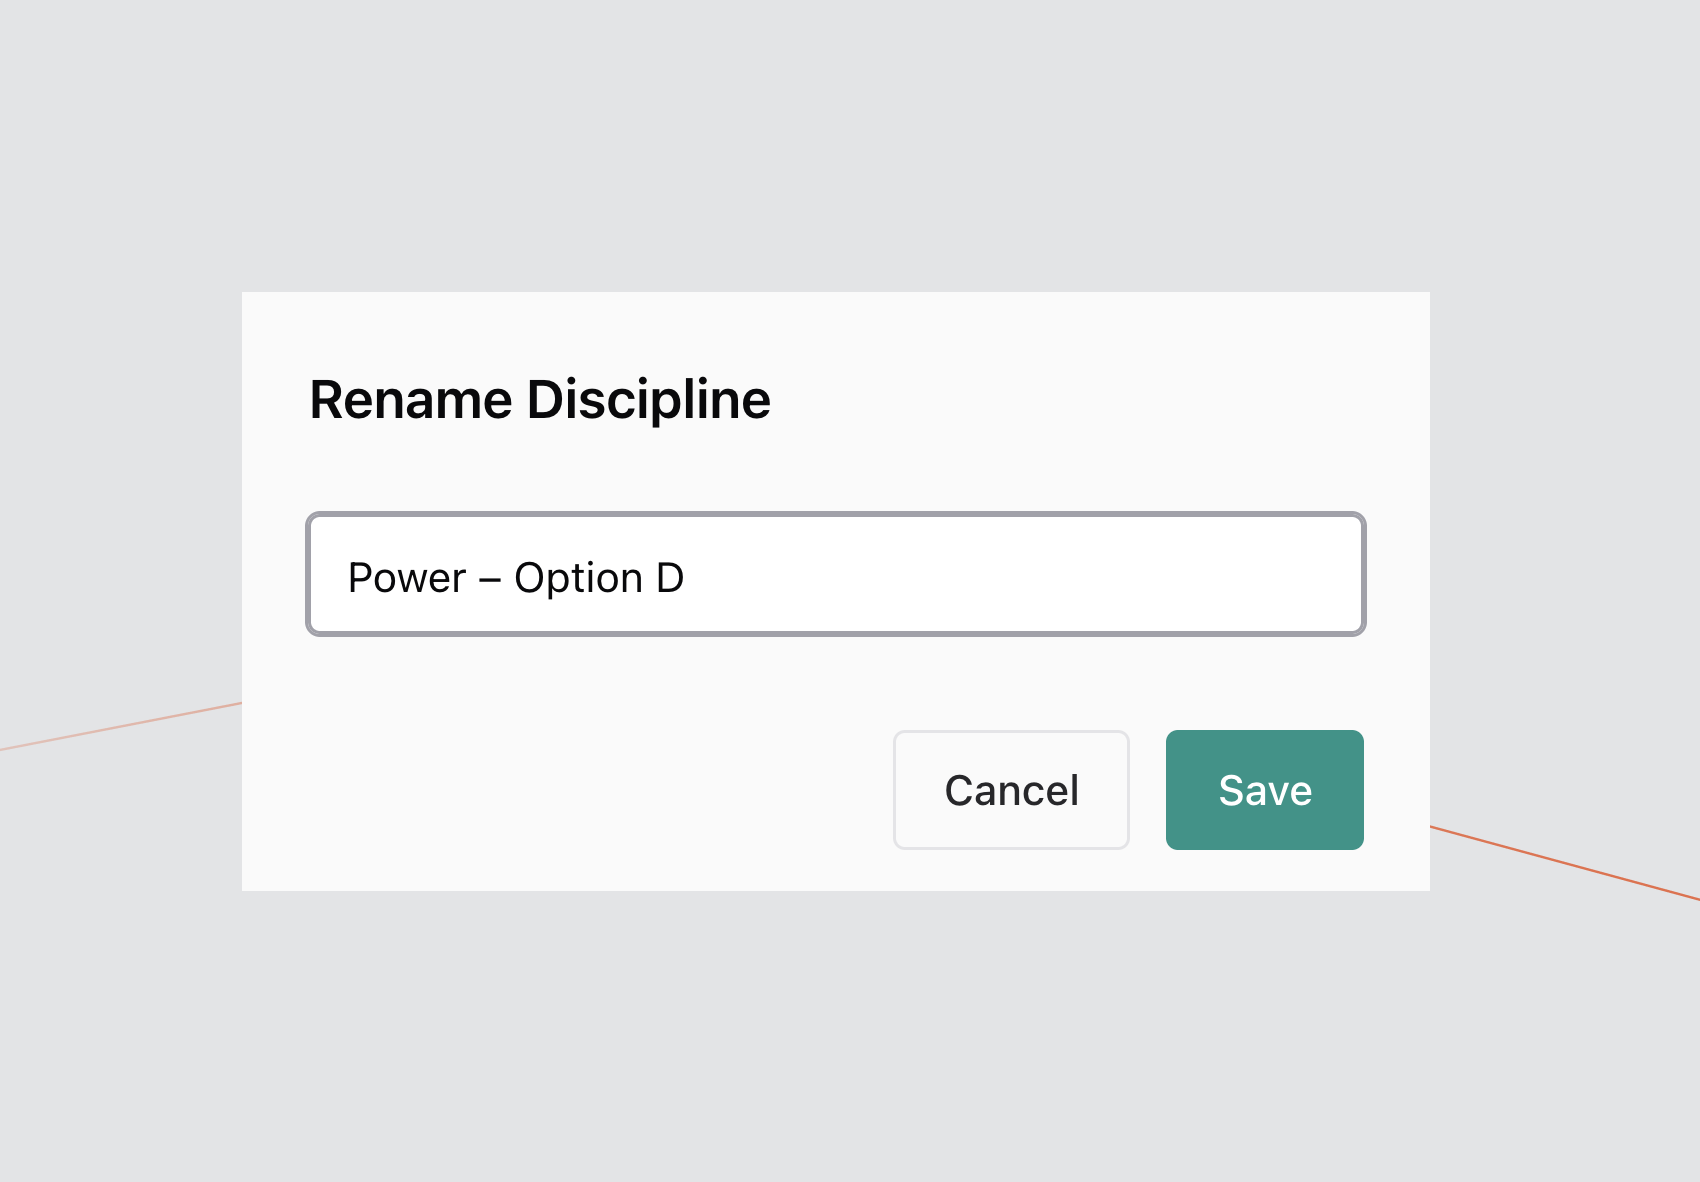Click the teal Save button
Viewport: 1700px width, 1182px height.
coord(1264,790)
